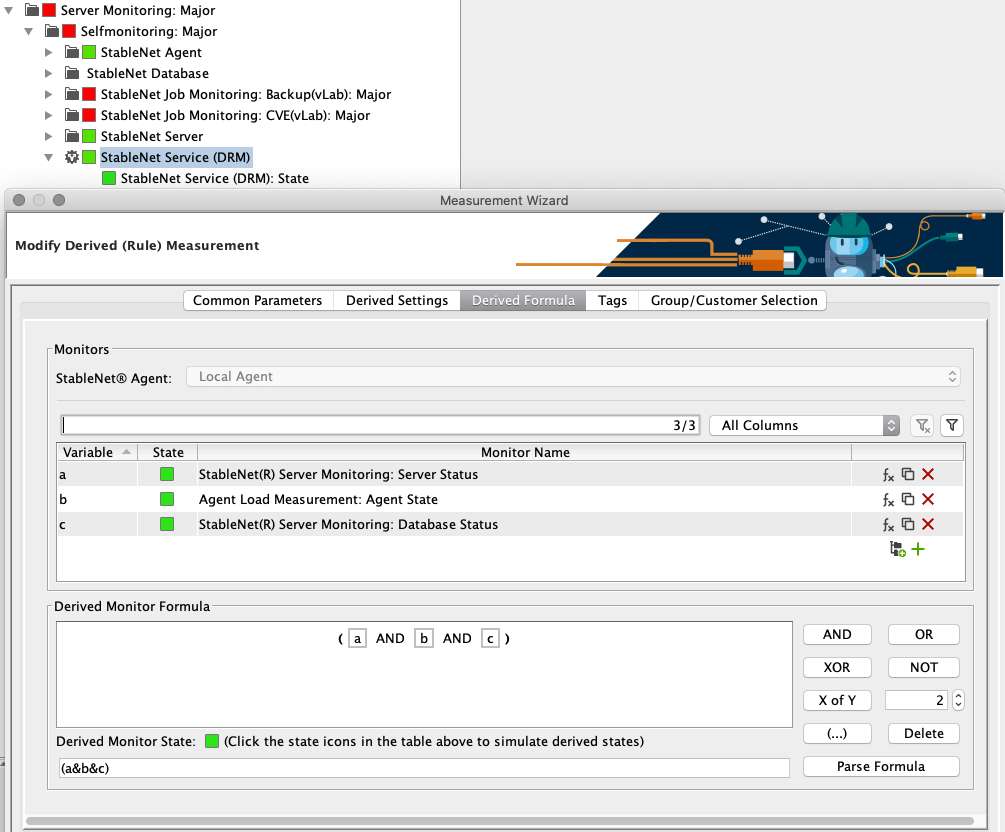Open the Tags tab
Image resolution: width=1005 pixels, height=832 pixels.
click(x=612, y=301)
